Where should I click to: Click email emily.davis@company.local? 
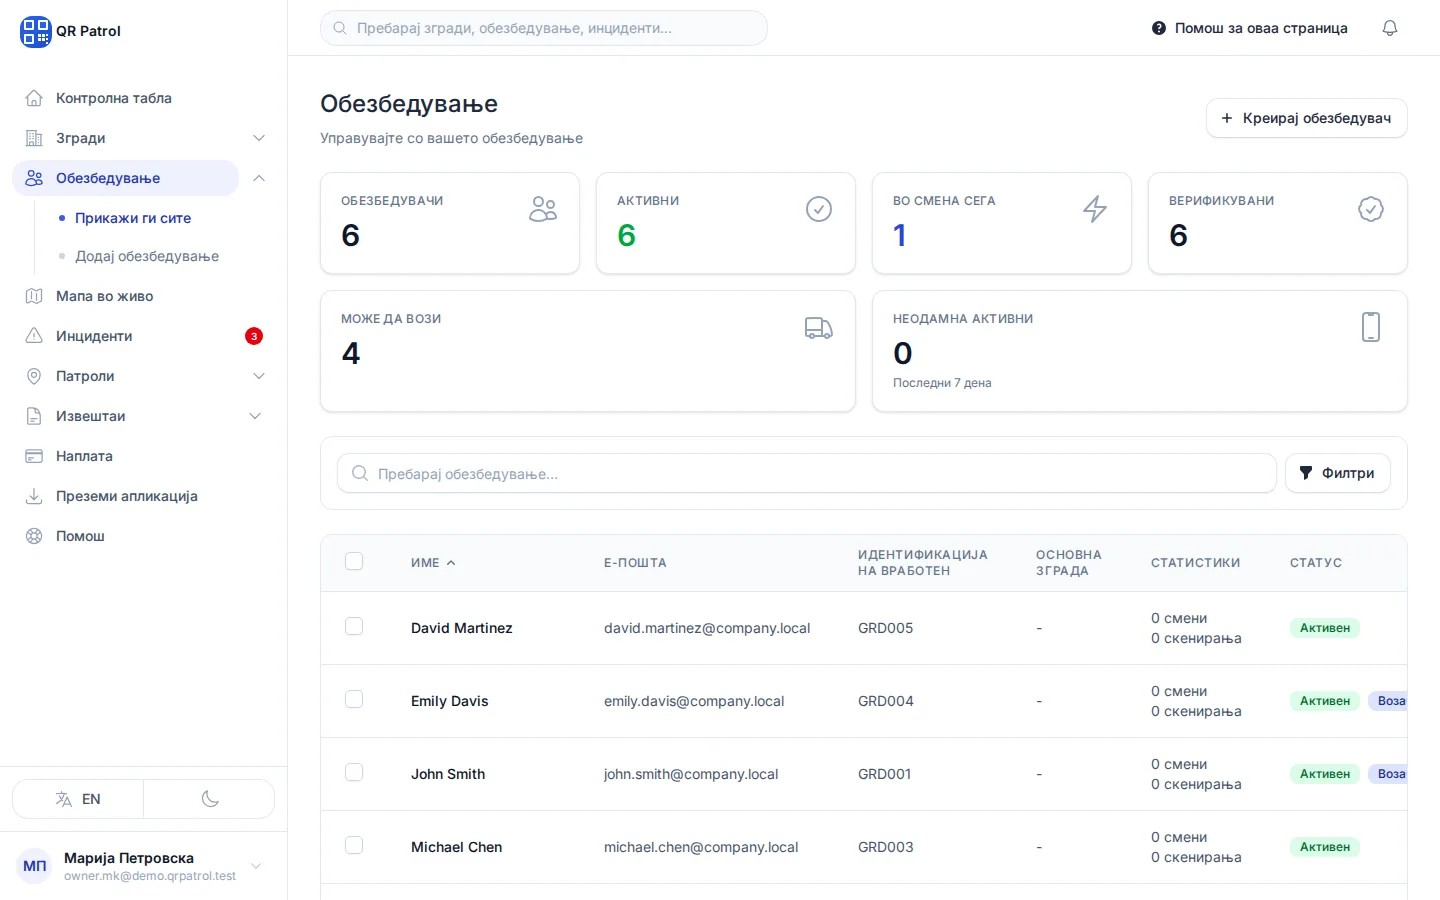tap(694, 701)
